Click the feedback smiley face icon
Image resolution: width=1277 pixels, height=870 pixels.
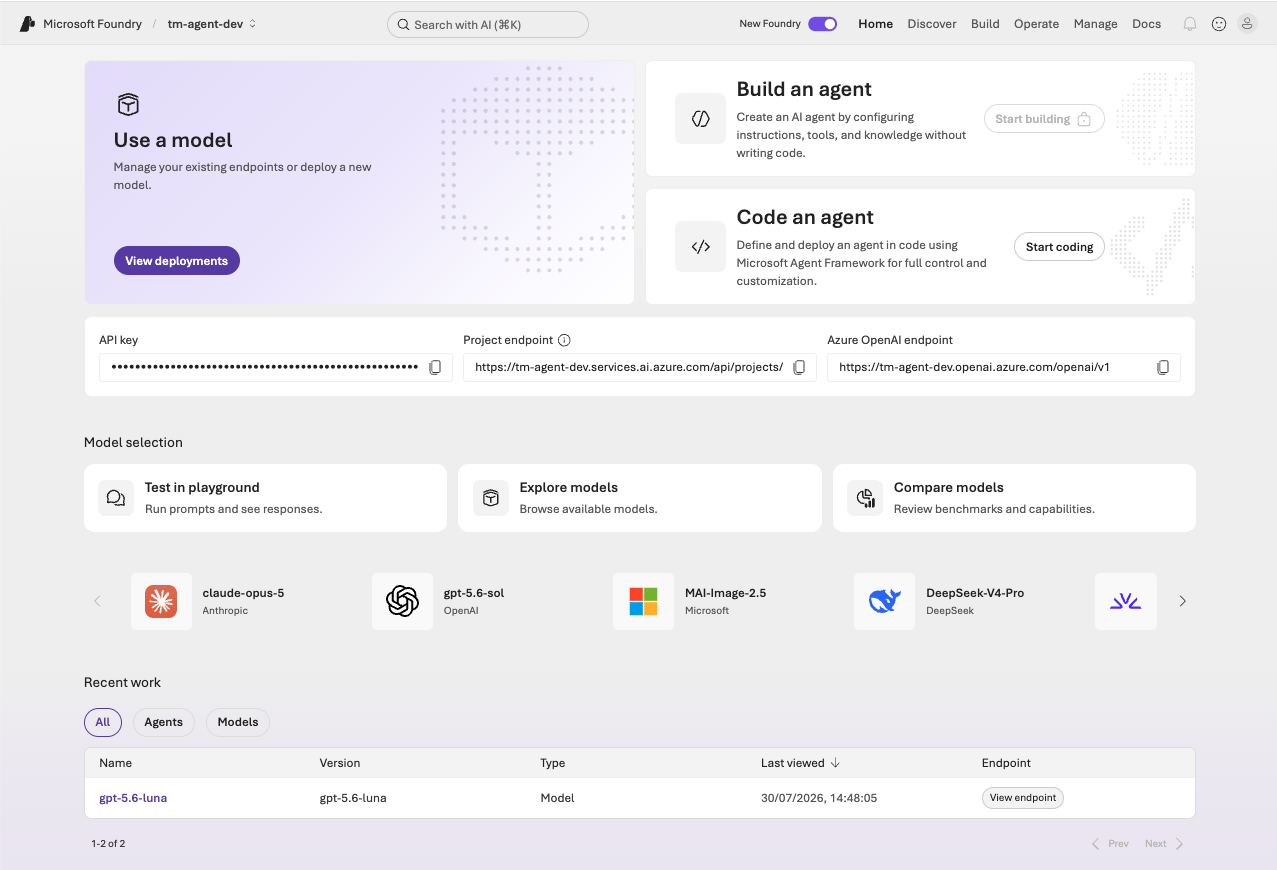pos(1219,24)
